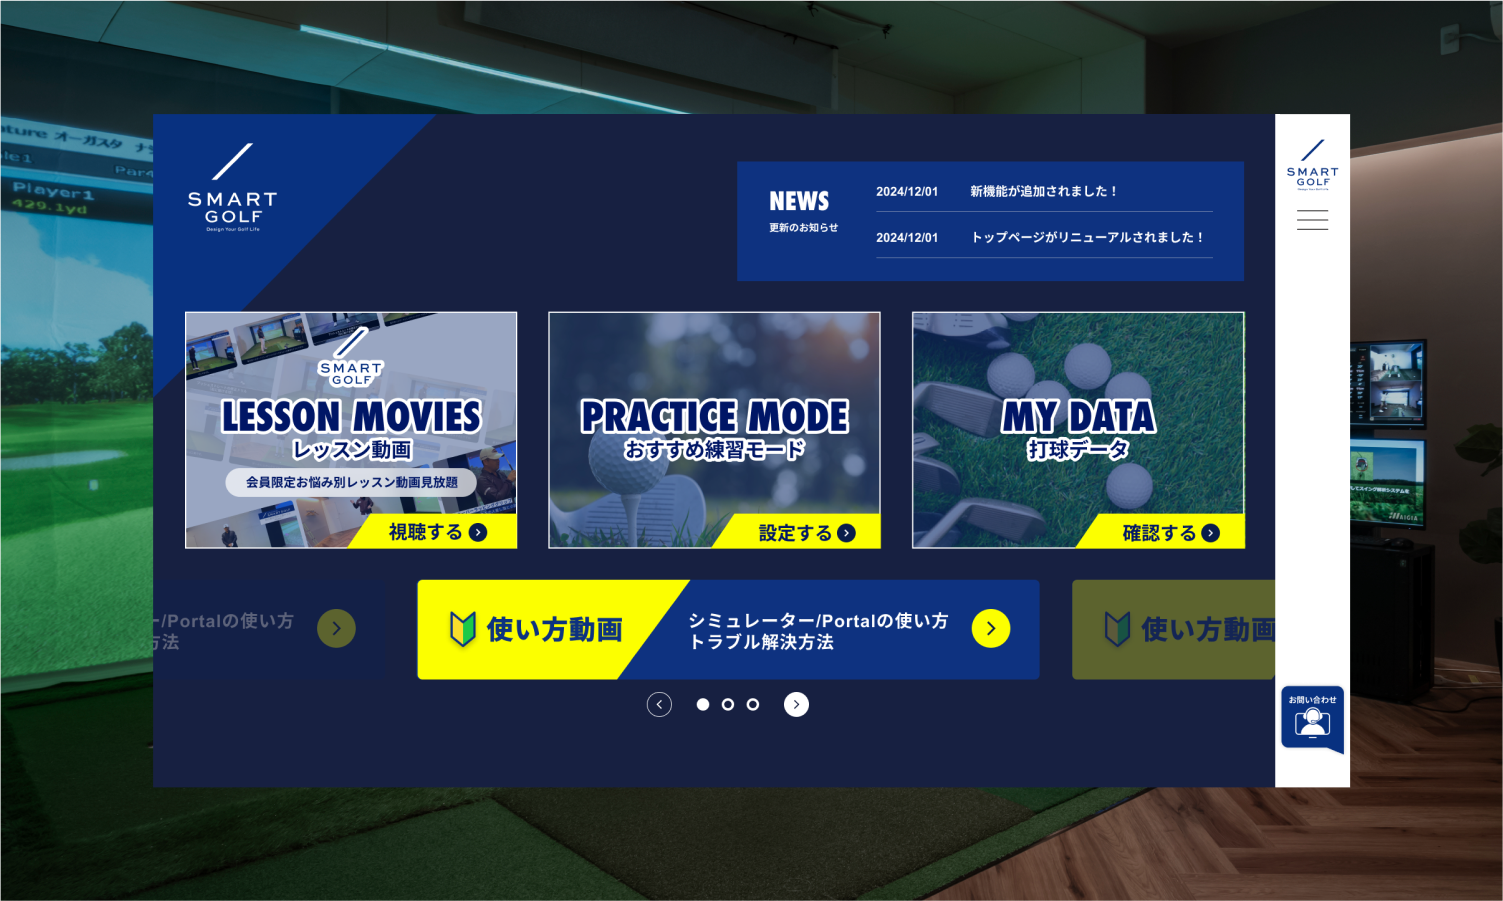Click the Smart Golf logo in top-left

coord(233,187)
